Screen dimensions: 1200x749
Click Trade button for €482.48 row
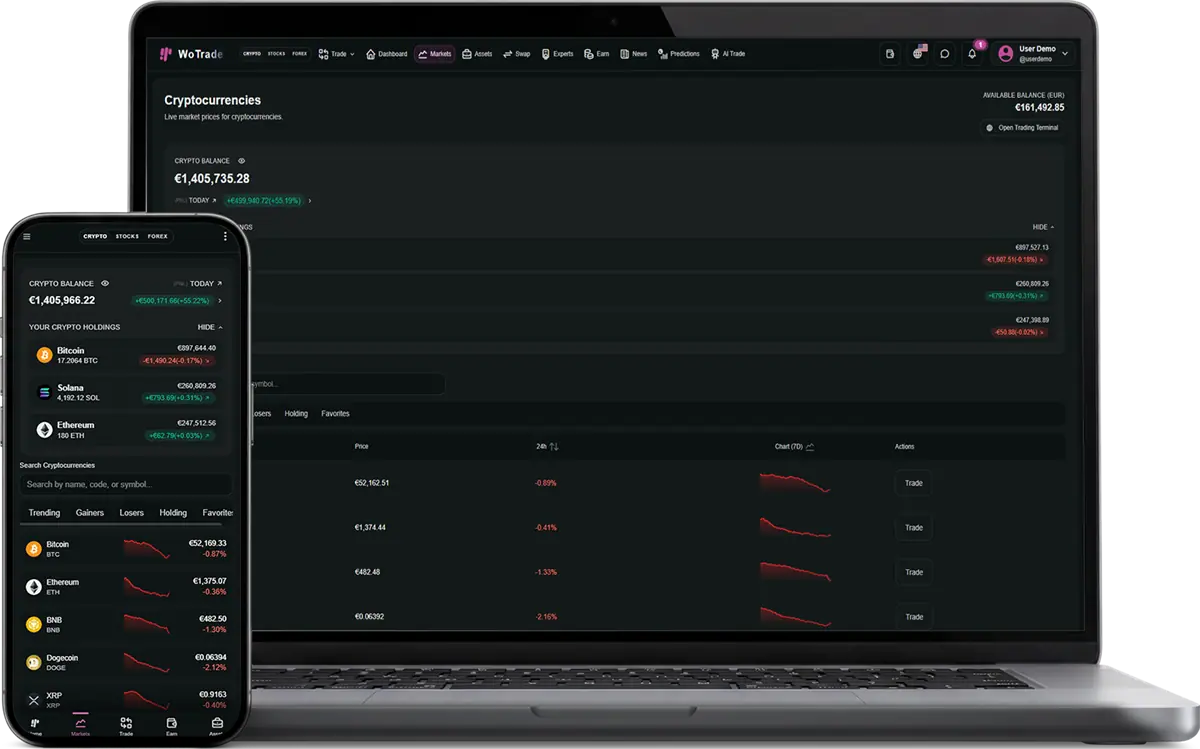pyautogui.click(x=914, y=572)
